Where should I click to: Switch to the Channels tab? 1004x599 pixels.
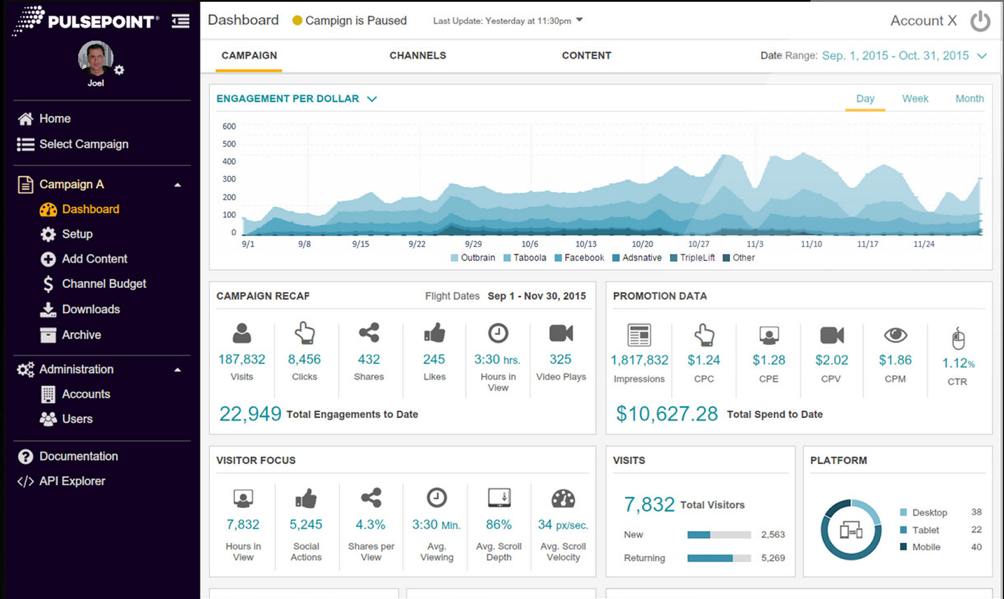point(417,56)
